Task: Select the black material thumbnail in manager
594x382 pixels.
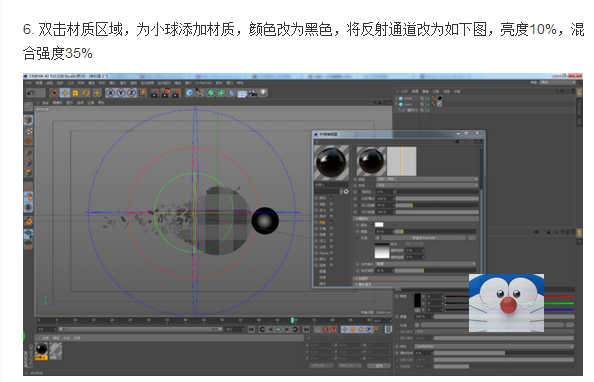Action: click(41, 350)
